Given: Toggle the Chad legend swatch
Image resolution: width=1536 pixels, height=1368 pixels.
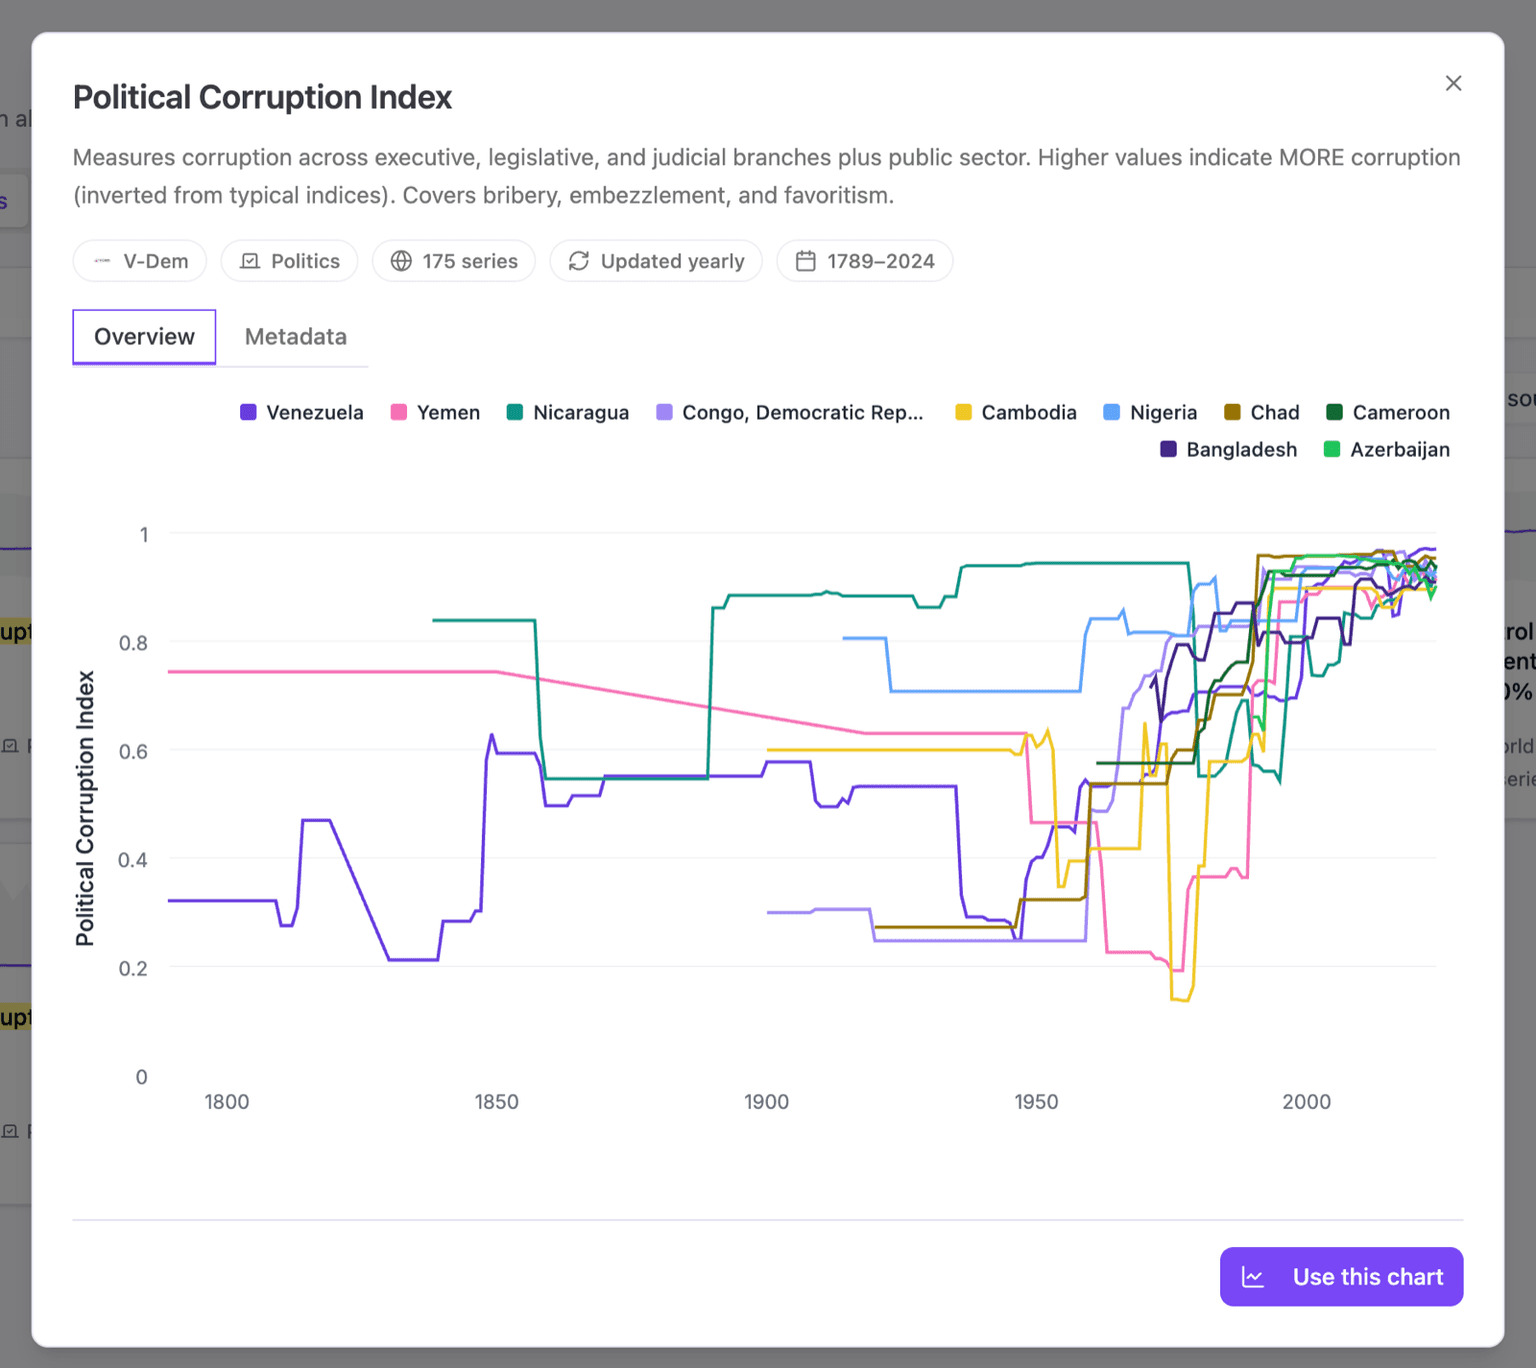Looking at the screenshot, I should [x=1233, y=412].
